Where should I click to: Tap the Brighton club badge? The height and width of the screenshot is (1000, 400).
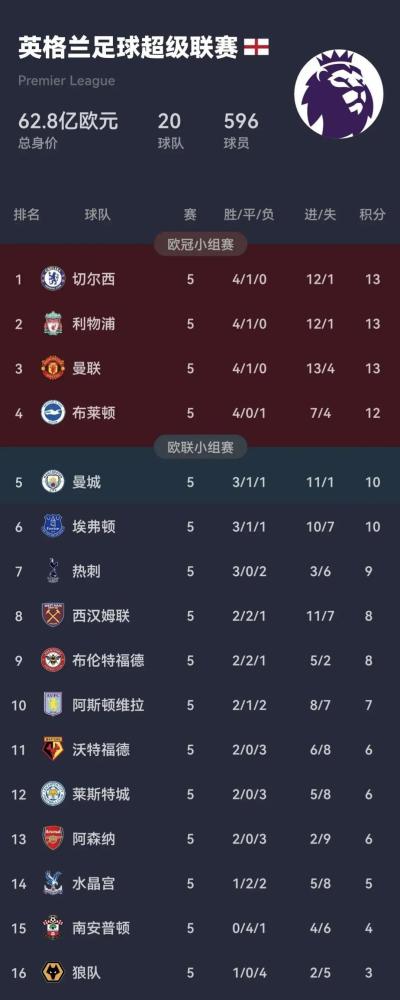click(x=53, y=413)
